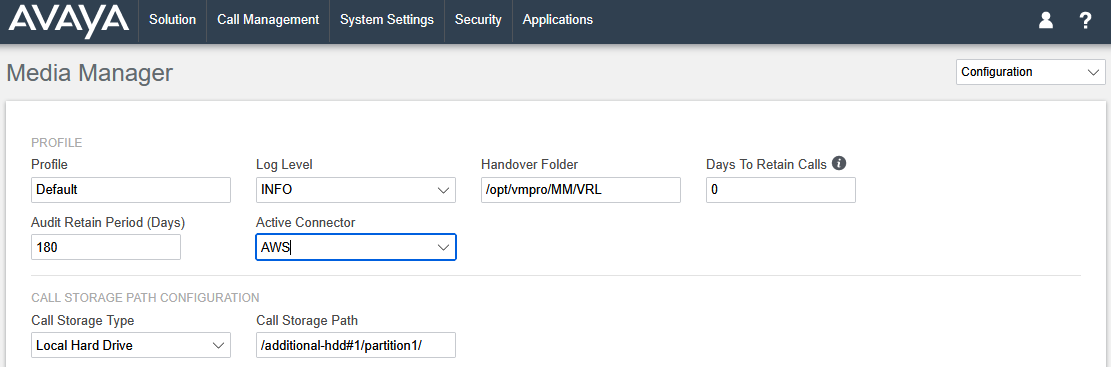The image size is (1111, 367).
Task: Select the Audit Retain Period field showing 180
Action: pyautogui.click(x=106, y=247)
